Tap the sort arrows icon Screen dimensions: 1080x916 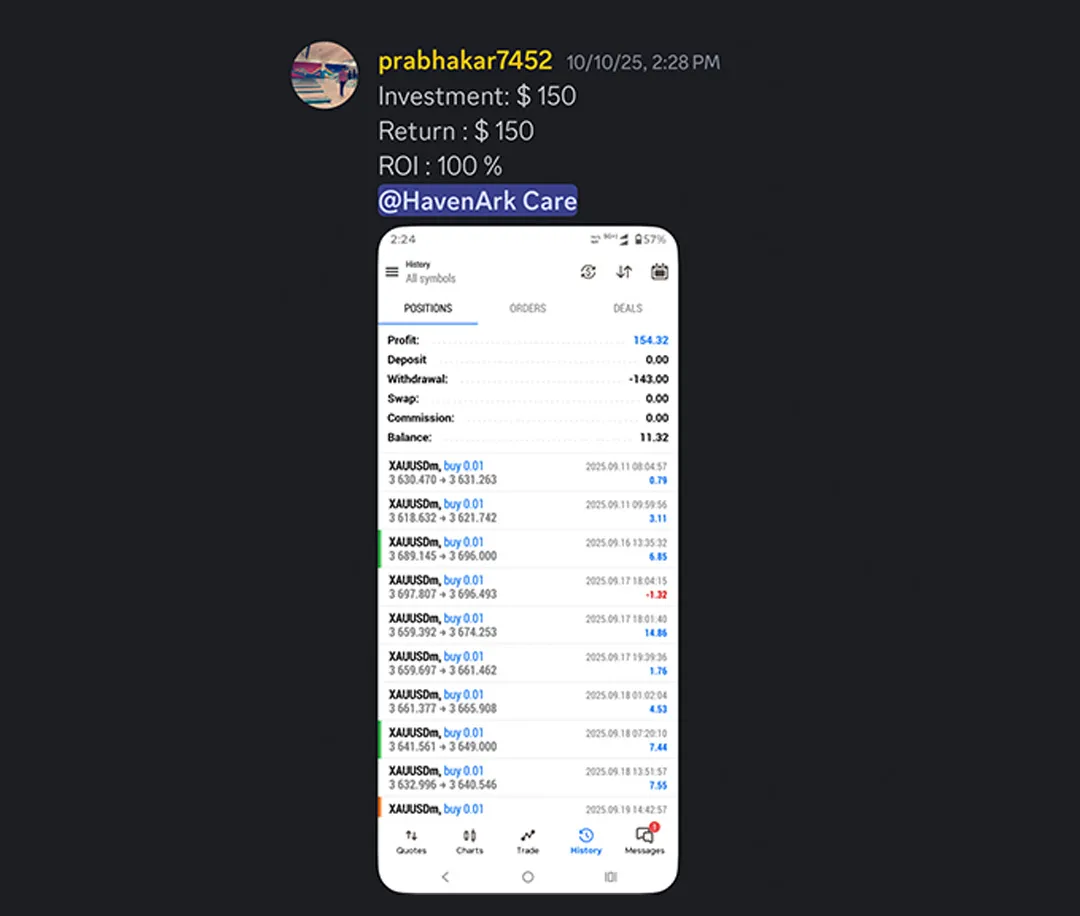click(624, 272)
